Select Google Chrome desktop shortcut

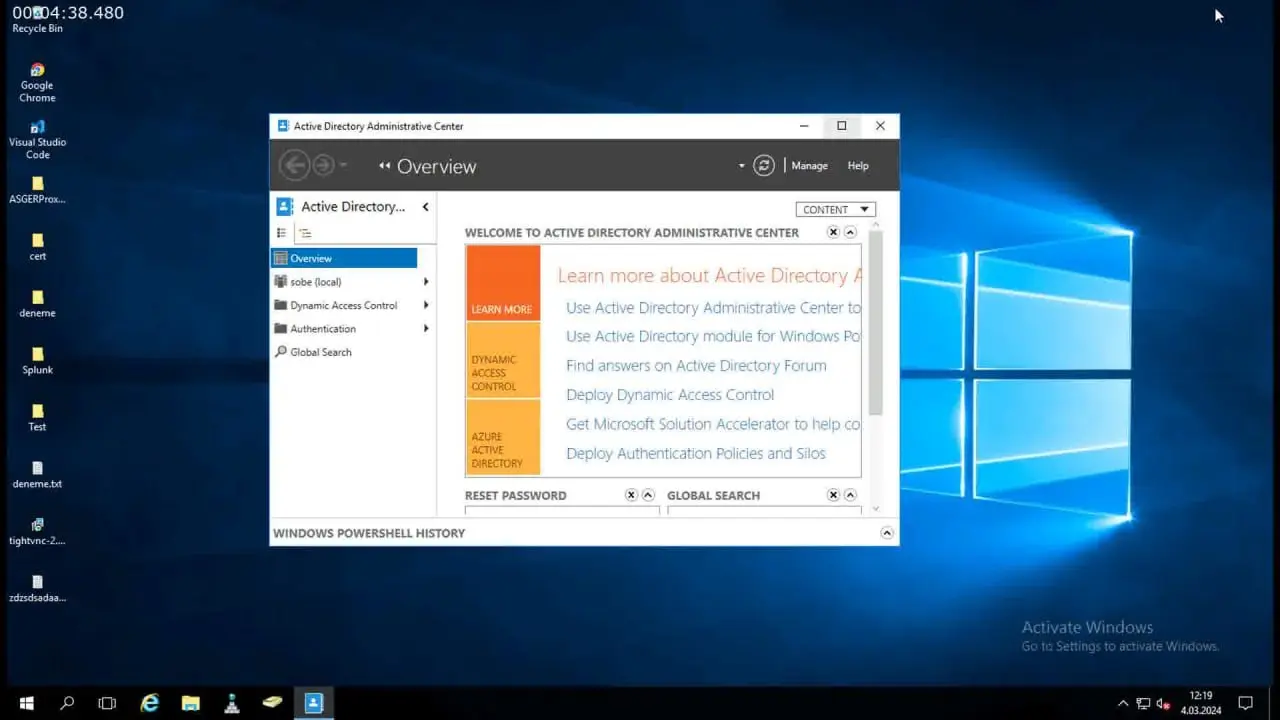coord(37,83)
